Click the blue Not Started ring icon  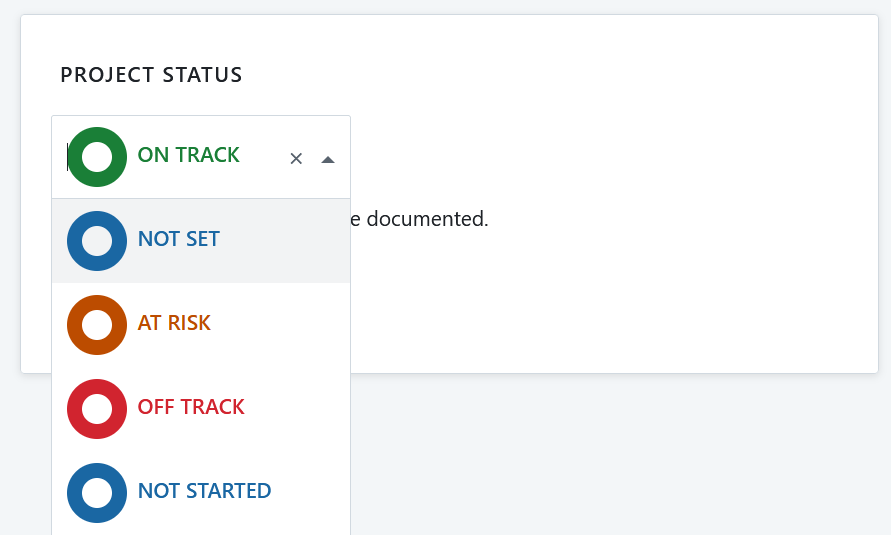(97, 493)
